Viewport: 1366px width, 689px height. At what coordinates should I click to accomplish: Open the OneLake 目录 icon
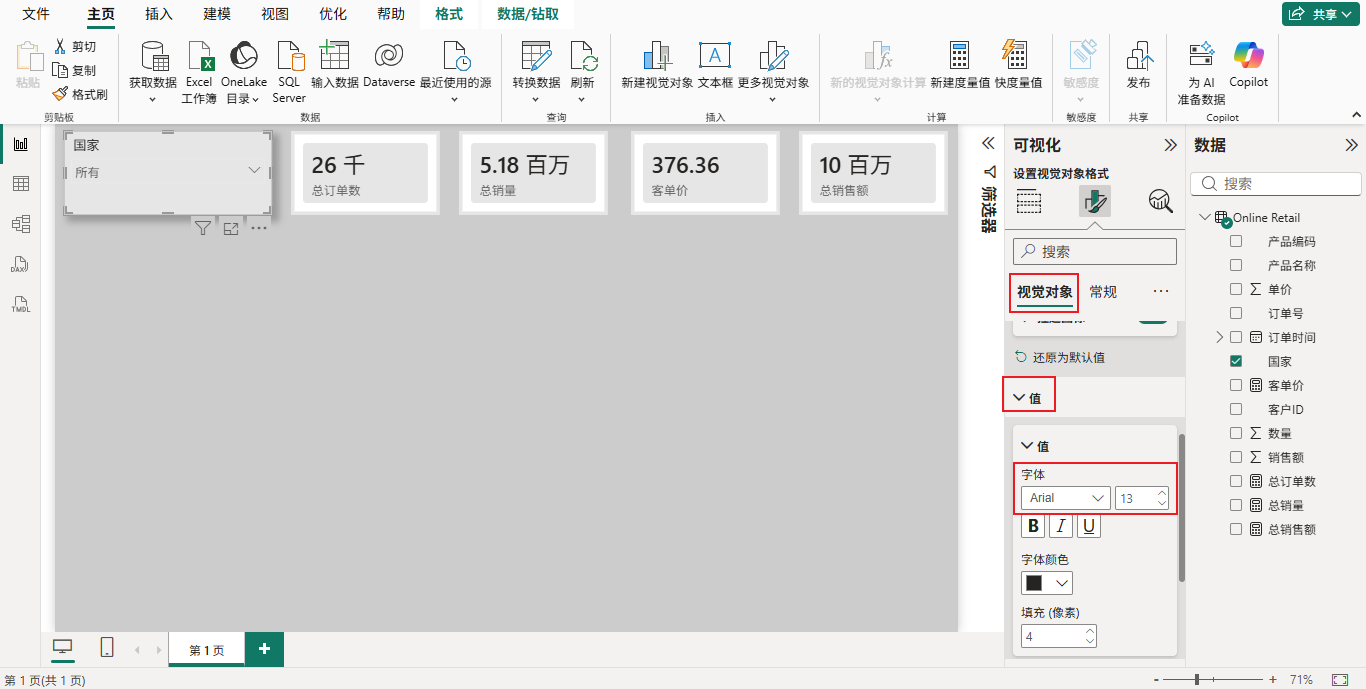(243, 56)
